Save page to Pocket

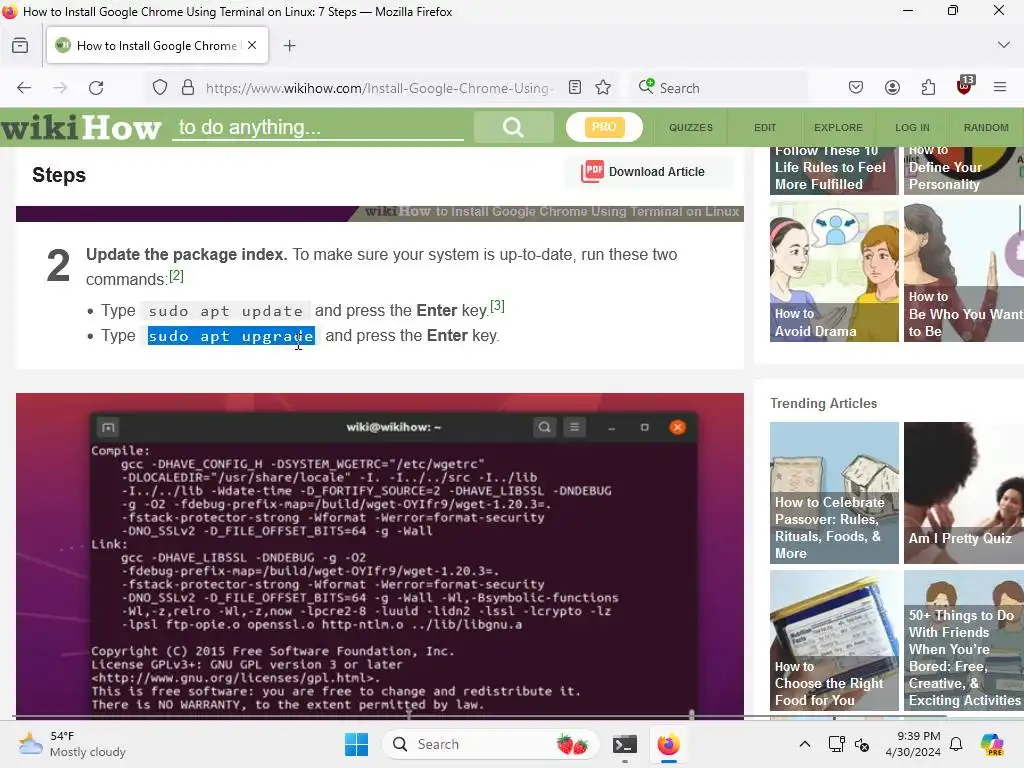coord(856,88)
